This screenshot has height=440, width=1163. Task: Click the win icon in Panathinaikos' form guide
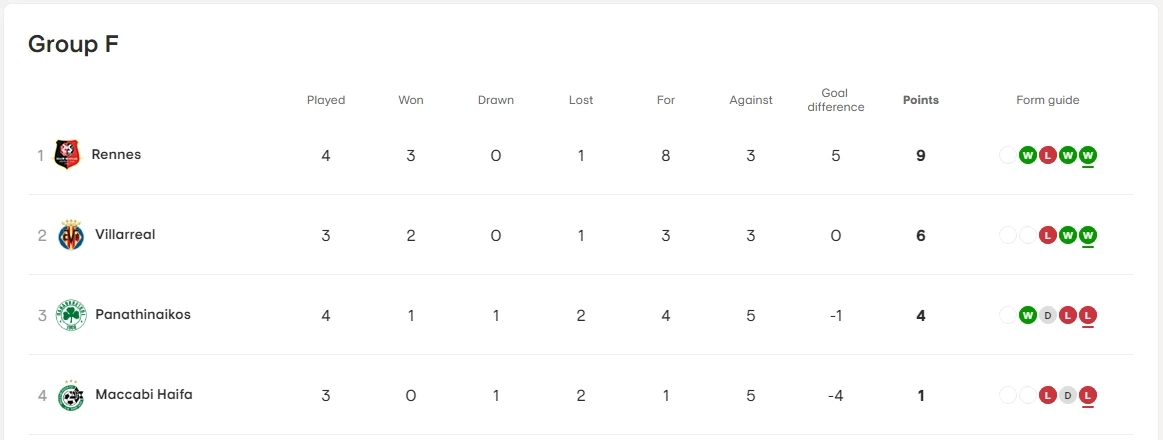pos(1027,315)
